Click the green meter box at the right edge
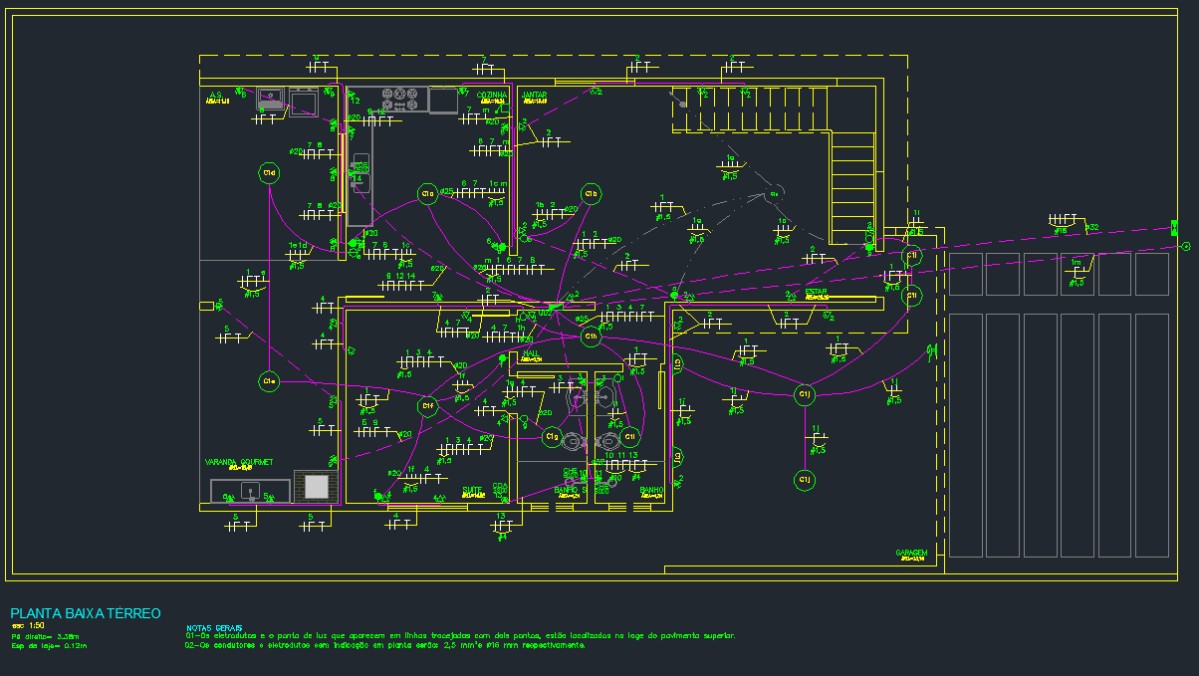Viewport: 1199px width, 676px height. [x=1174, y=228]
